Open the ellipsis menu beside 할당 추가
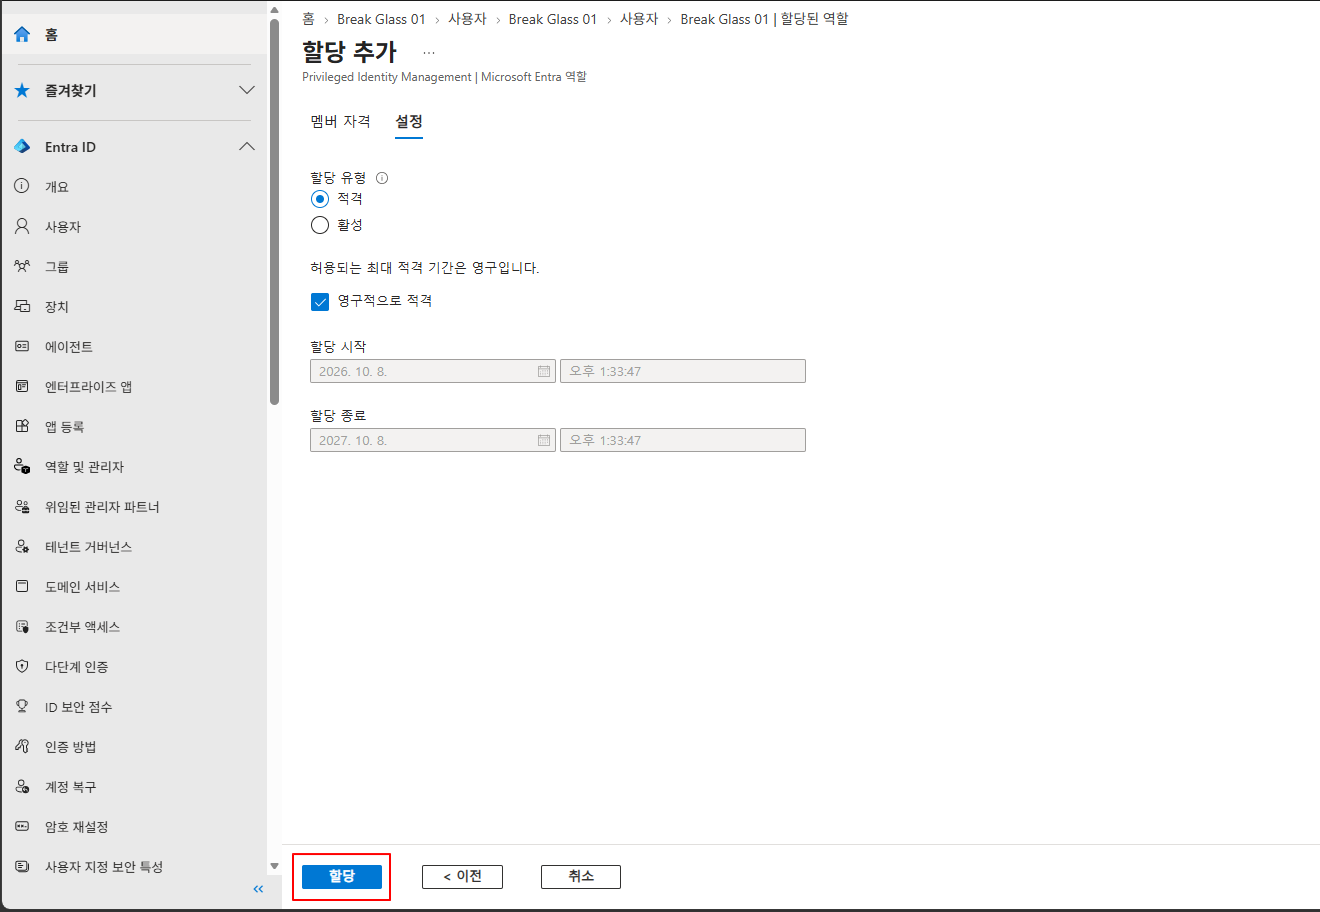Image resolution: width=1320 pixels, height=912 pixels. point(429,53)
